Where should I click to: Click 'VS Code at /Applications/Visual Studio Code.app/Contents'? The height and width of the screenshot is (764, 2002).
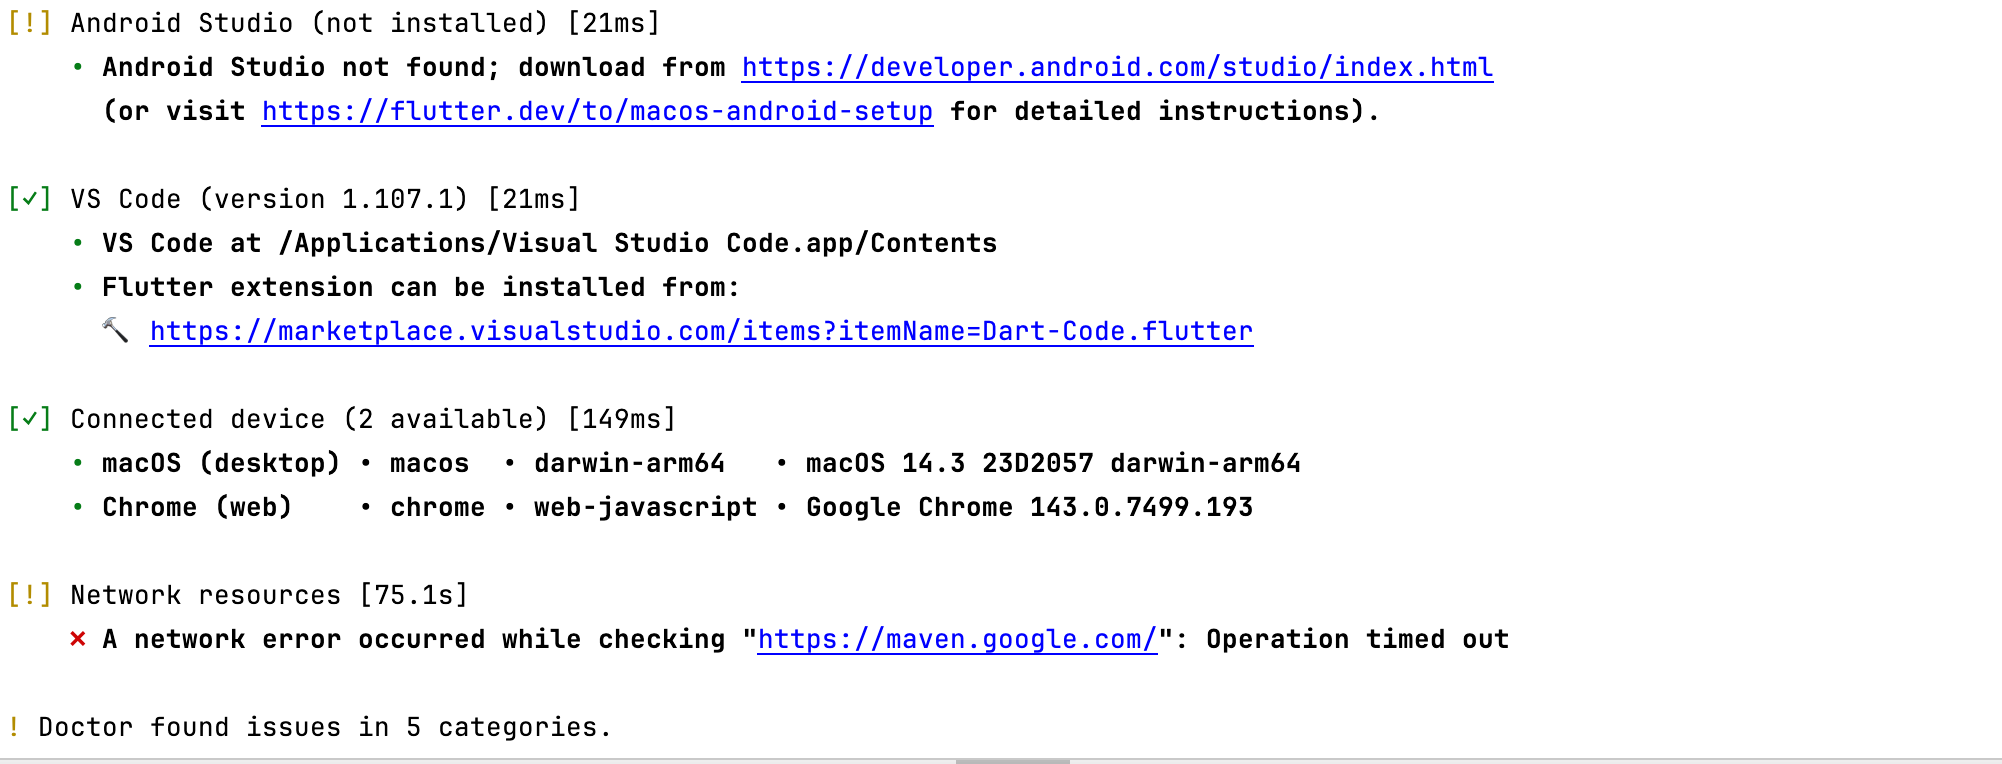coord(549,243)
